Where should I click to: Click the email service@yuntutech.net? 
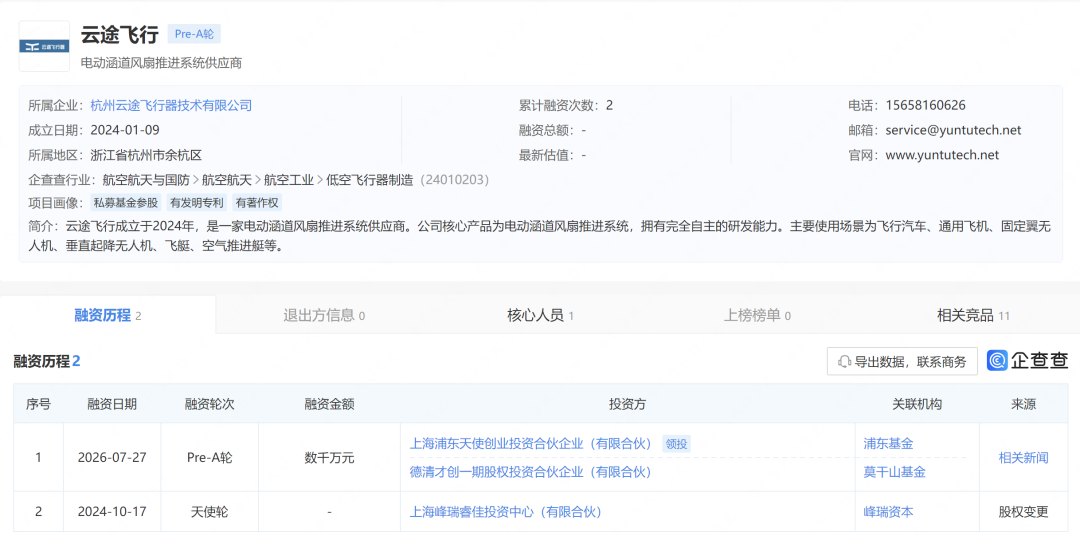tap(953, 130)
